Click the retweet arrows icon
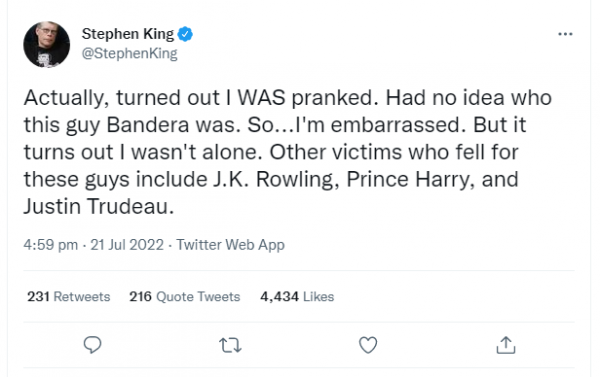600x377 pixels. pos(230,345)
